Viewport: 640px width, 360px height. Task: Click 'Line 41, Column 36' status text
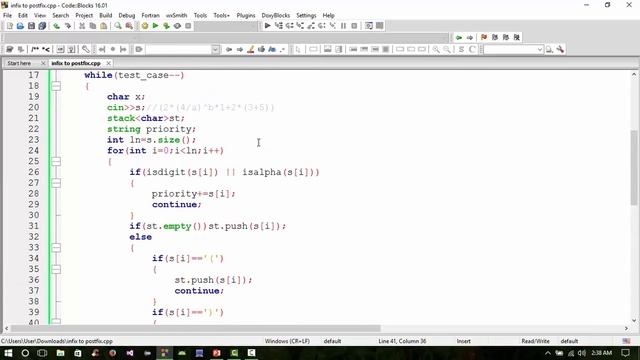coord(402,341)
